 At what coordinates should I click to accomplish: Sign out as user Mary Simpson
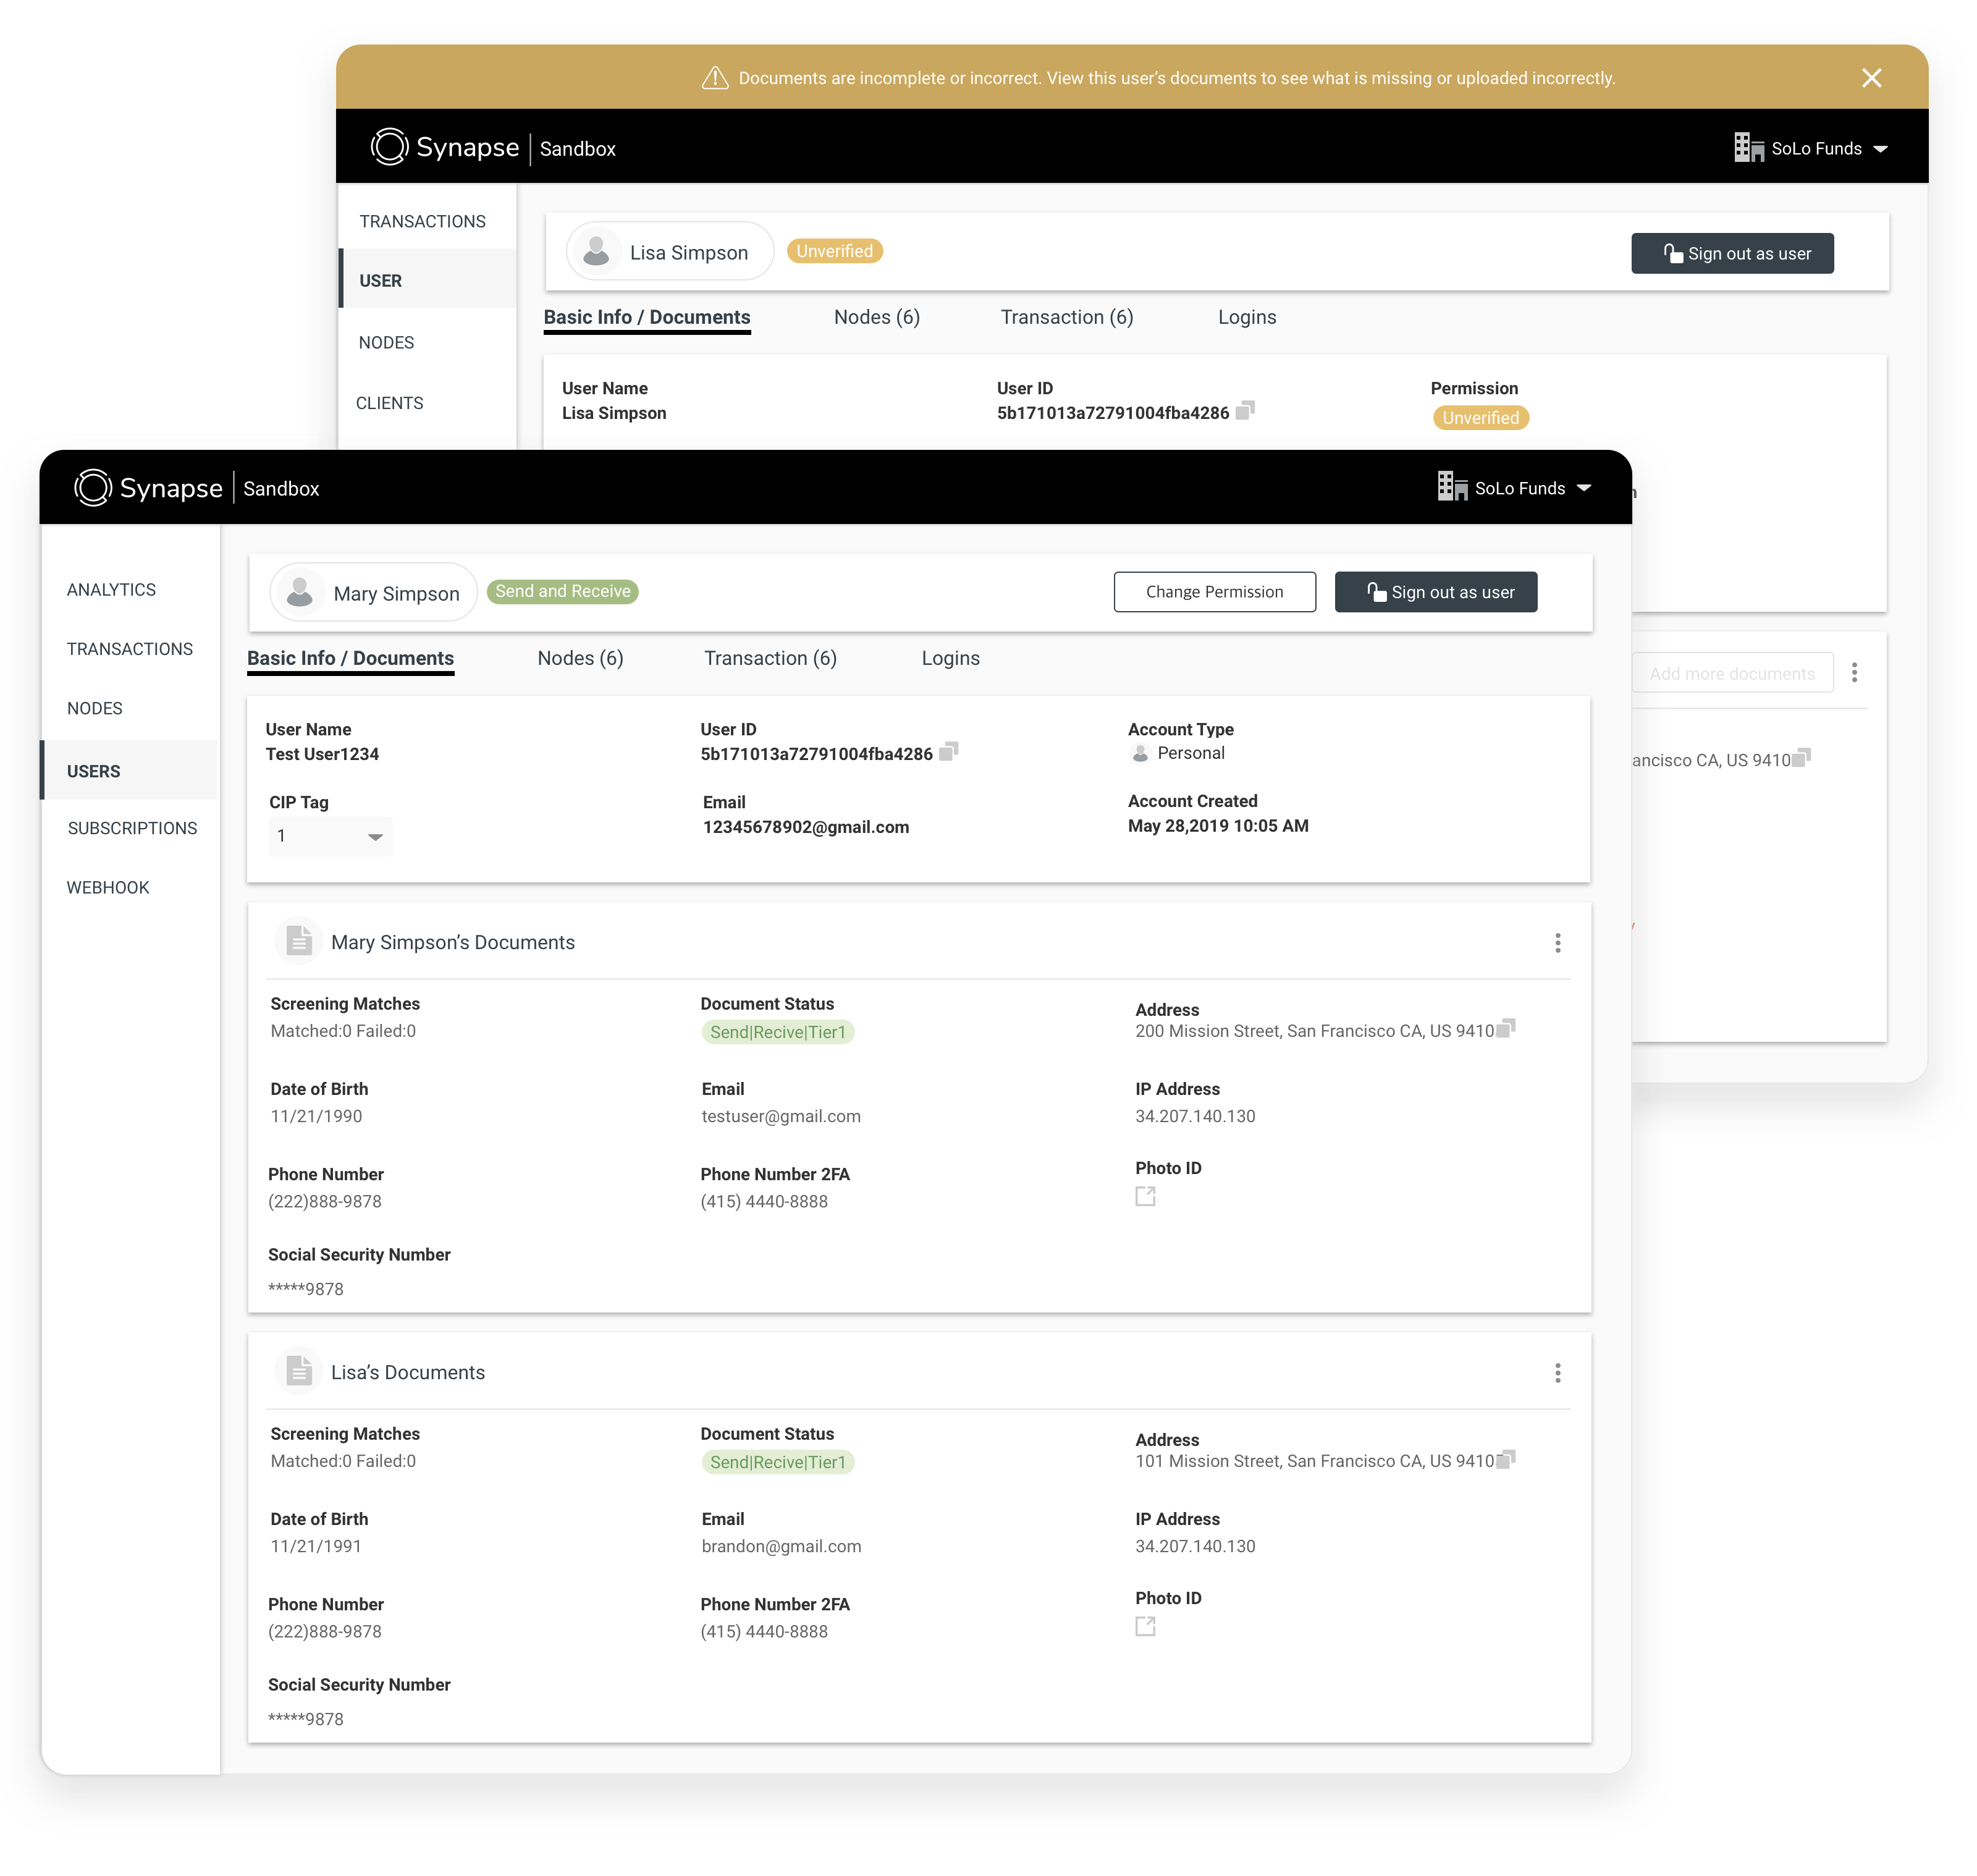tap(1435, 592)
